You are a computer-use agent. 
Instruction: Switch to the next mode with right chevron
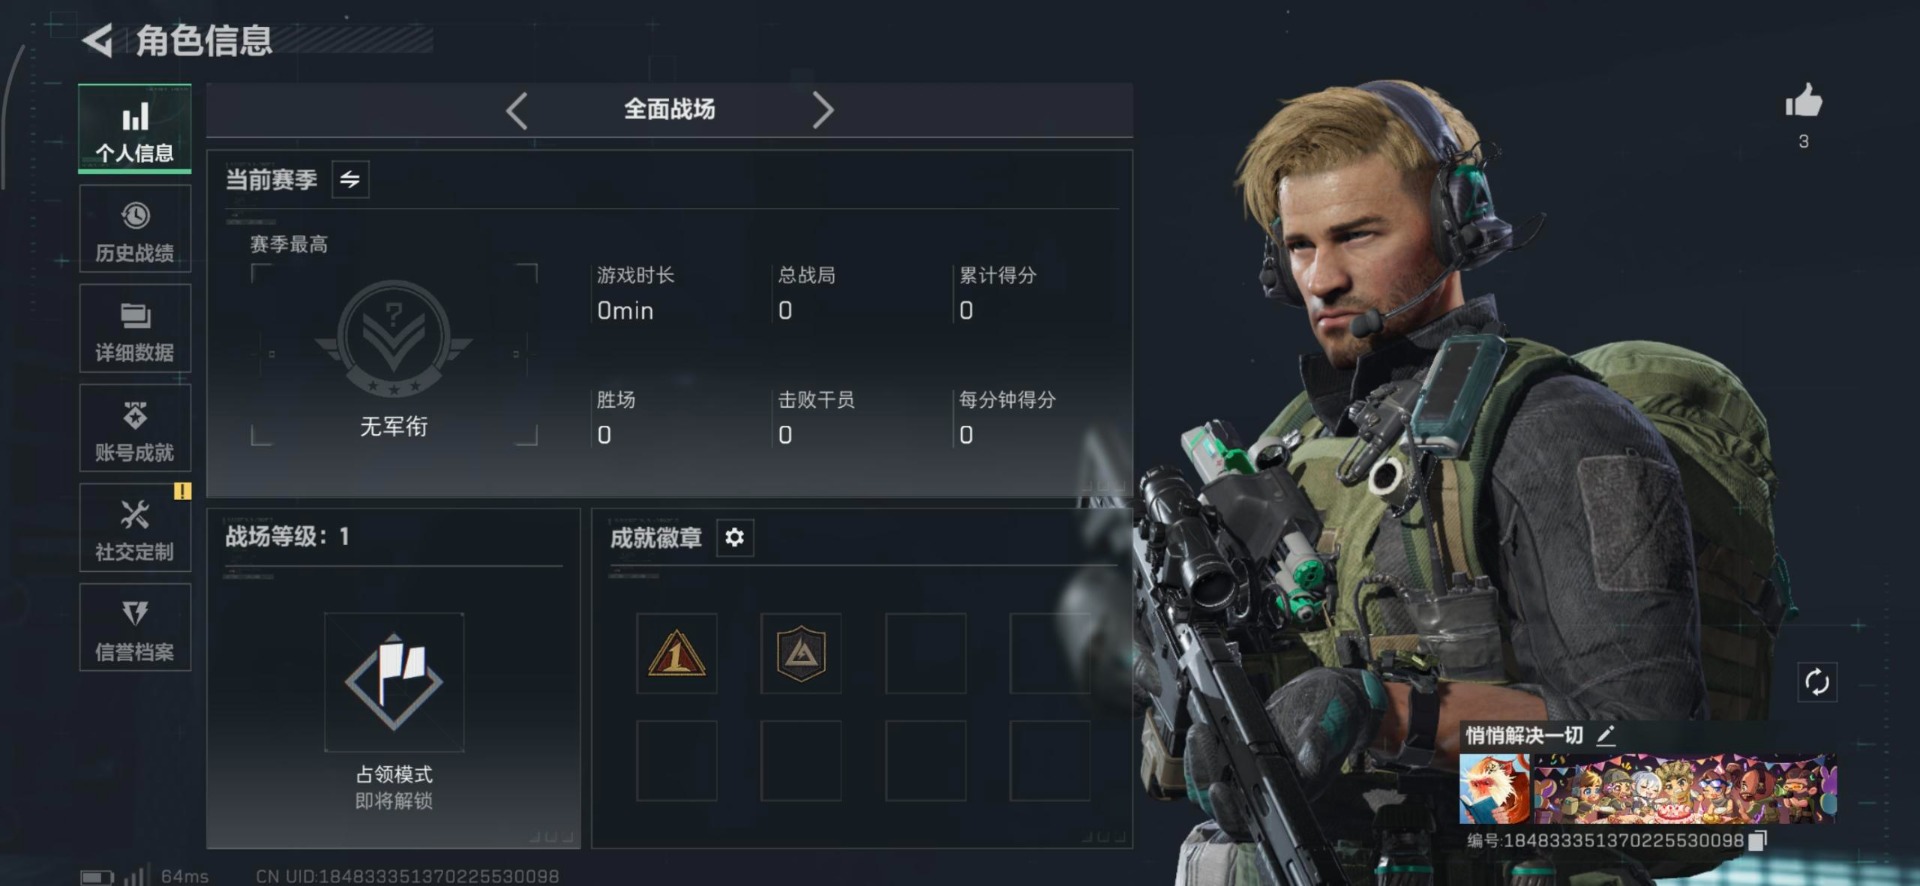pos(822,110)
